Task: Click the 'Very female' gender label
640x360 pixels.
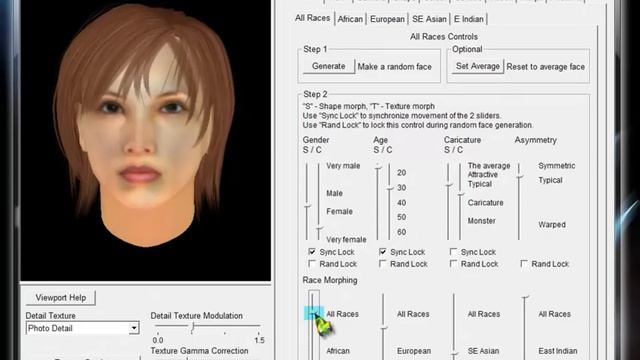Action: [346, 239]
